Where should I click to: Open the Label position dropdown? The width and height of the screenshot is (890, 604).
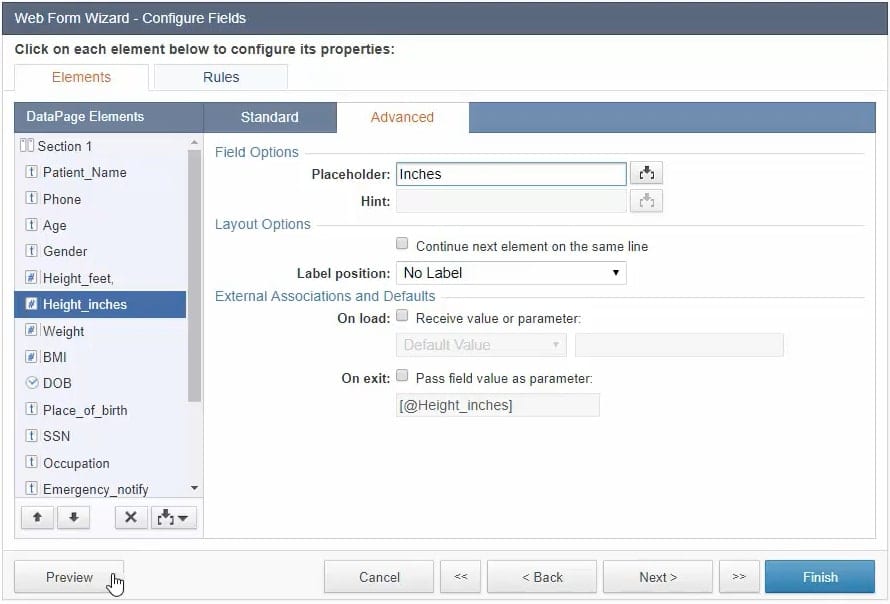pos(511,273)
